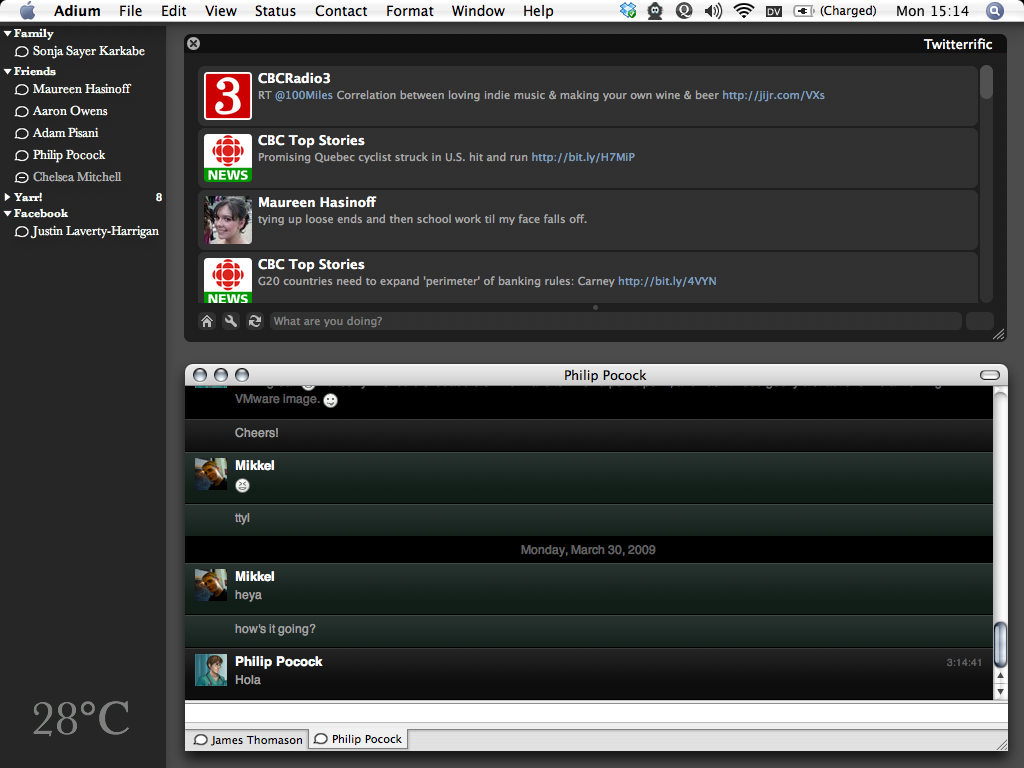Click Mikkel's avatar beside 'heya' message
The image size is (1024, 768).
coord(211,584)
